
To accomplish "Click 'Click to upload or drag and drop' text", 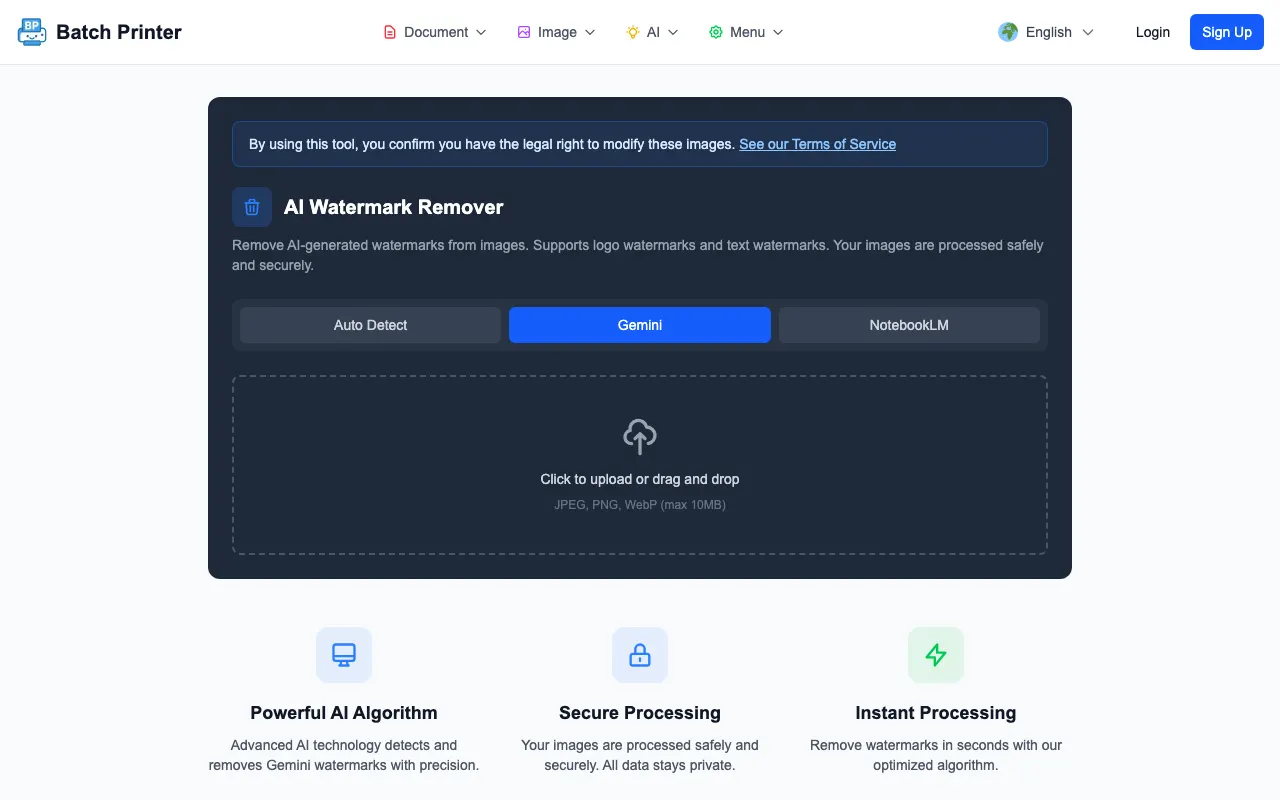I will (640, 479).
